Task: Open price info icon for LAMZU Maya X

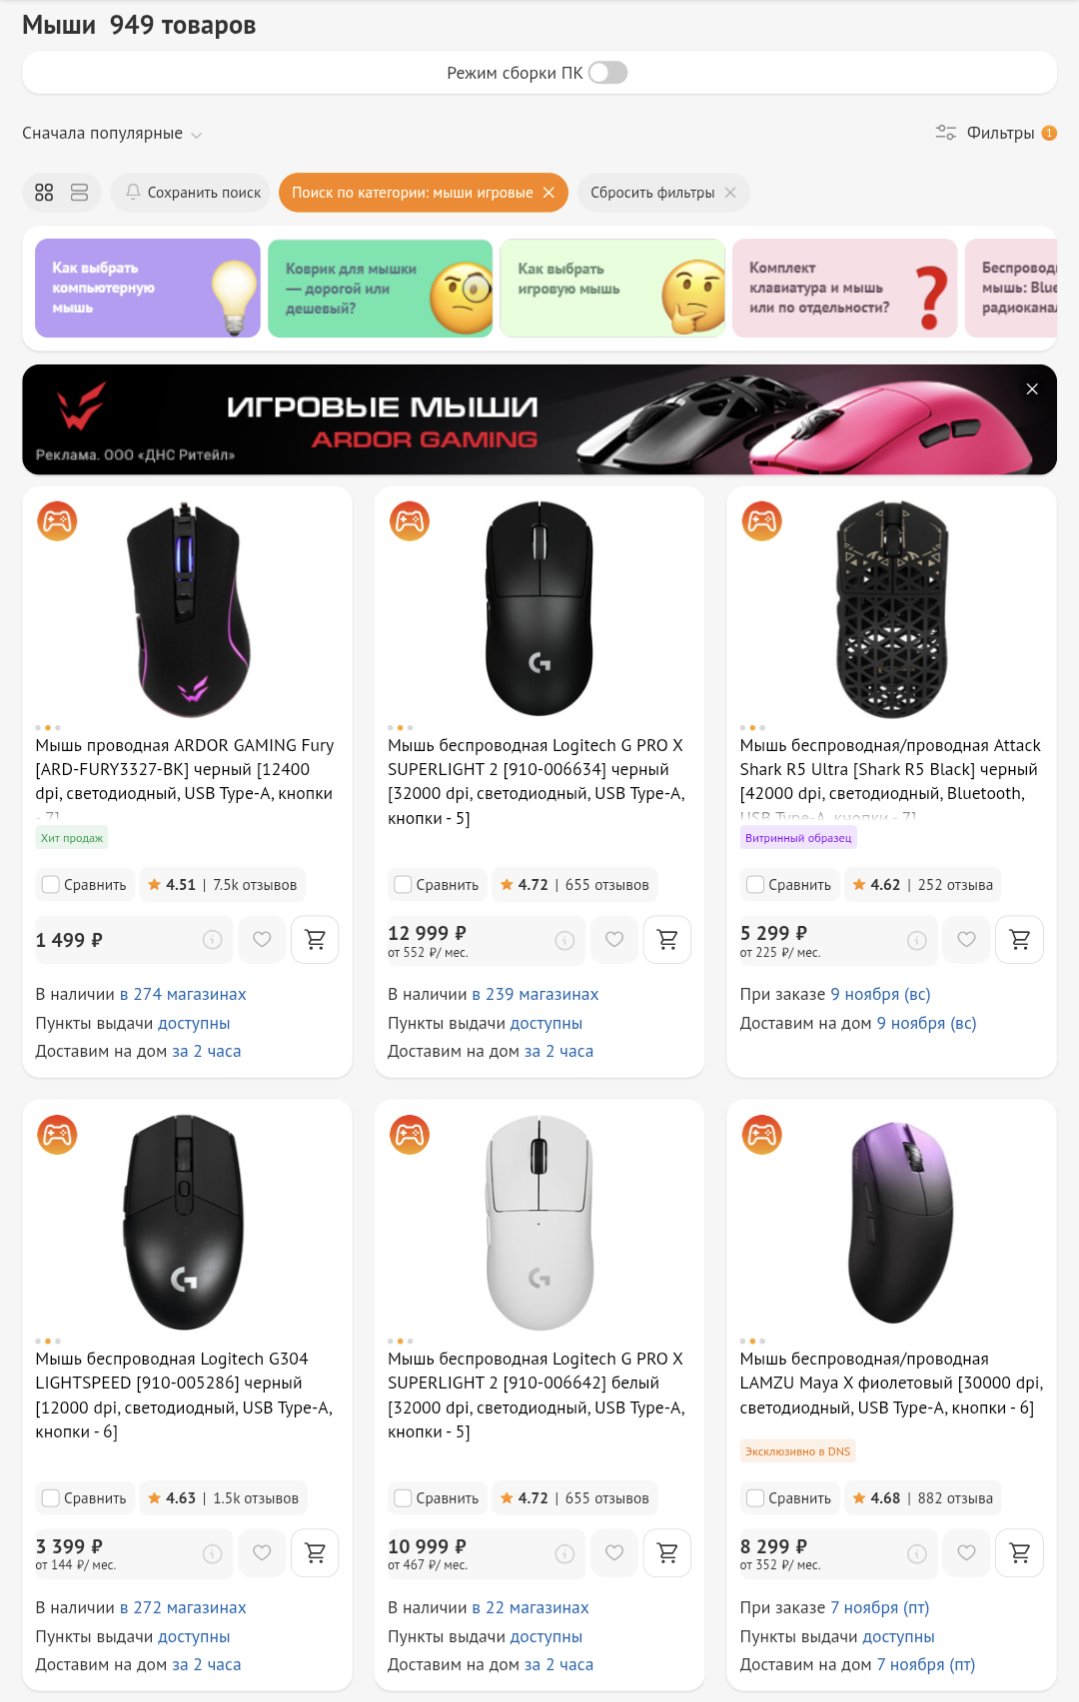Action: tap(916, 1554)
